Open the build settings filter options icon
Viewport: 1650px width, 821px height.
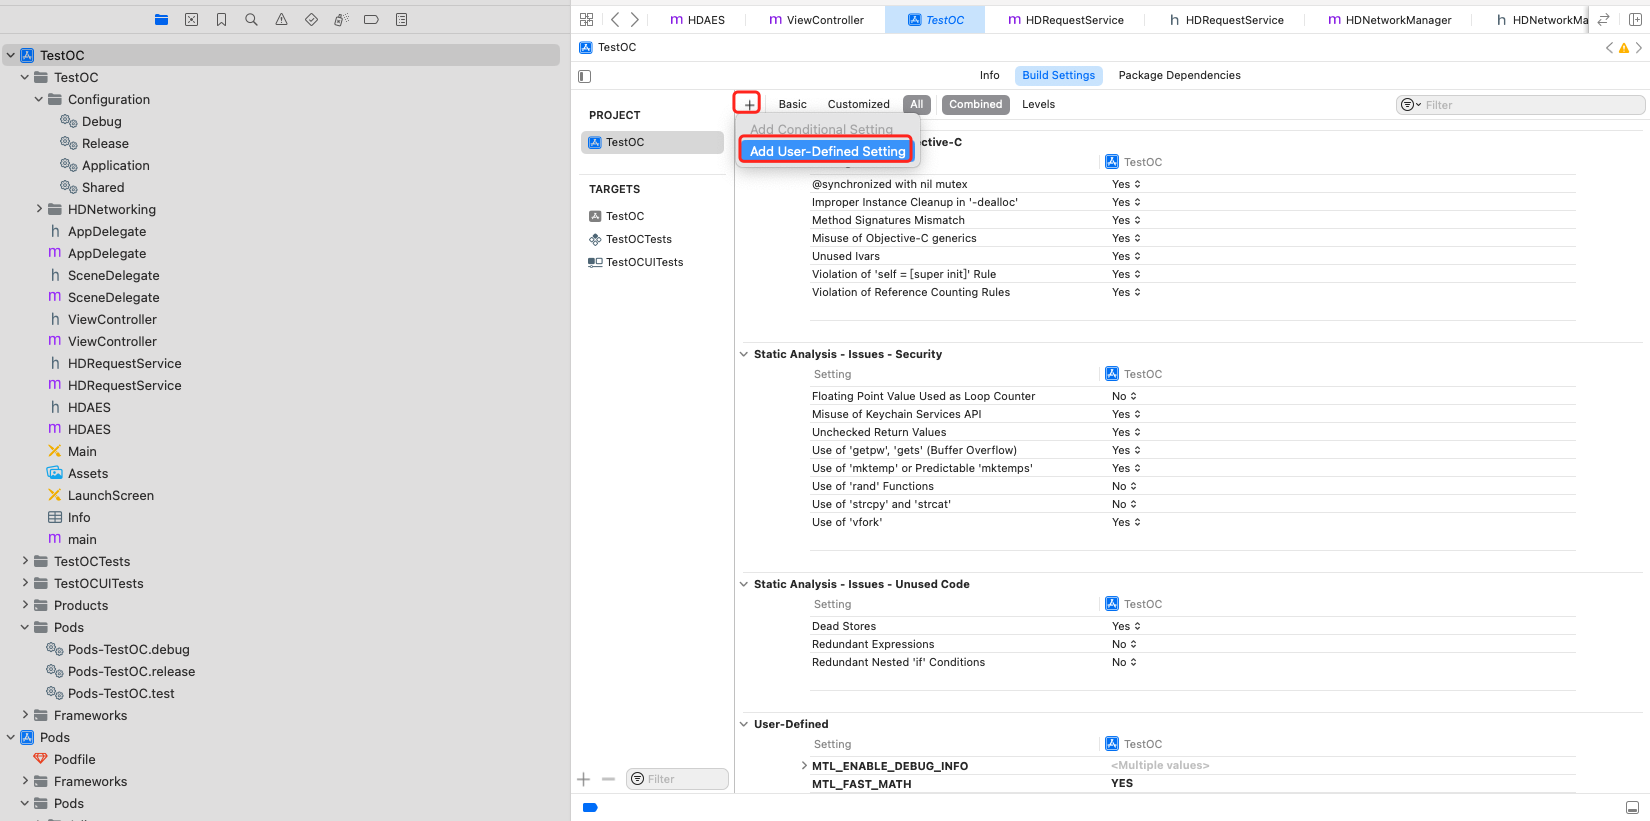(1411, 105)
